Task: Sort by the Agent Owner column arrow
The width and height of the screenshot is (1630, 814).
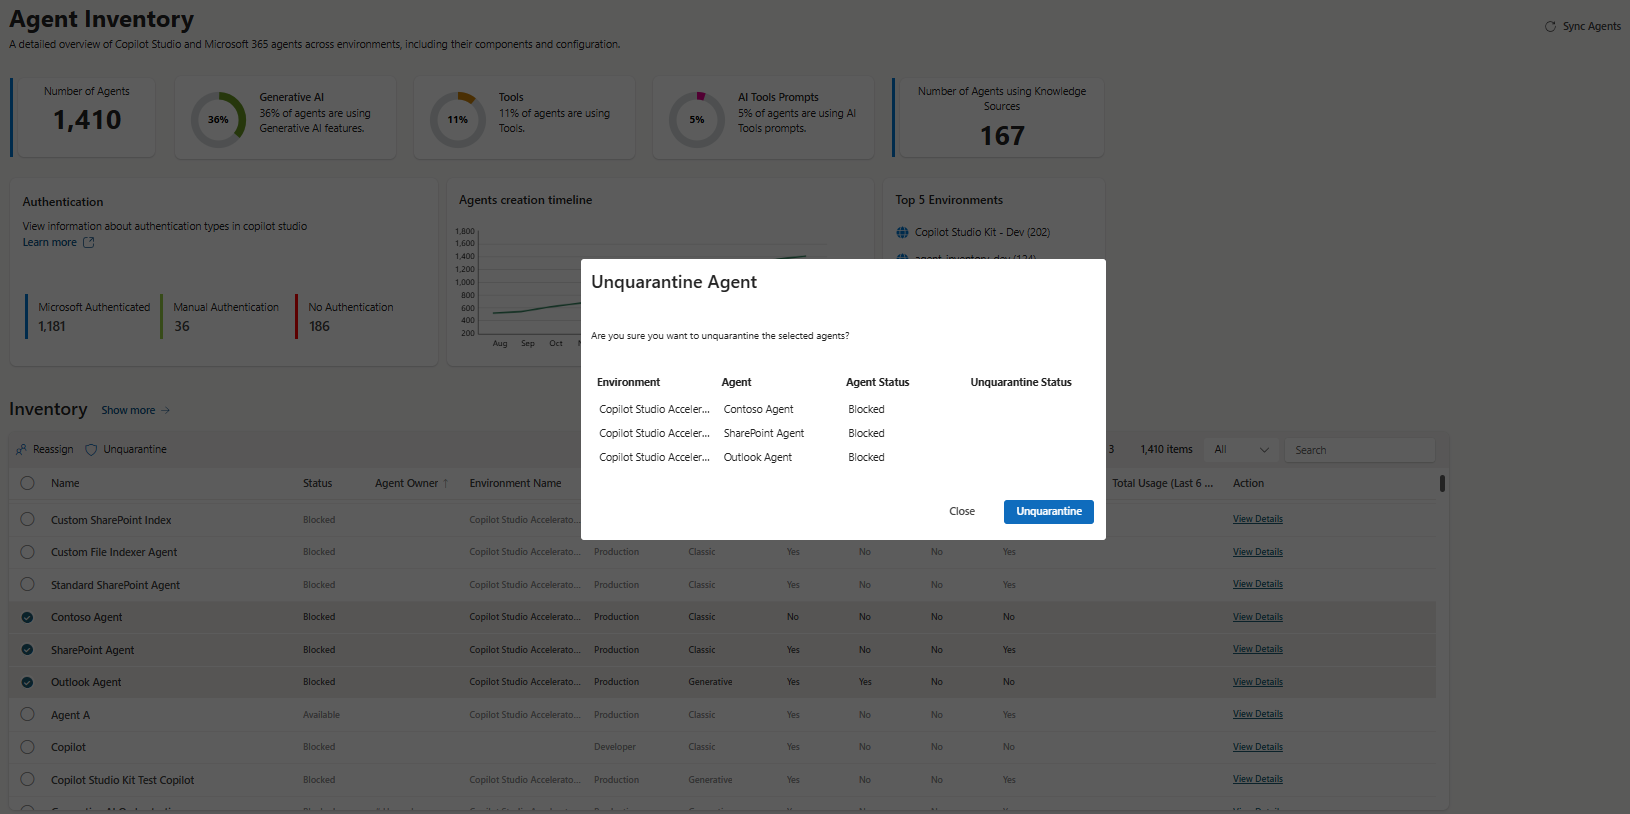Action: click(x=446, y=483)
